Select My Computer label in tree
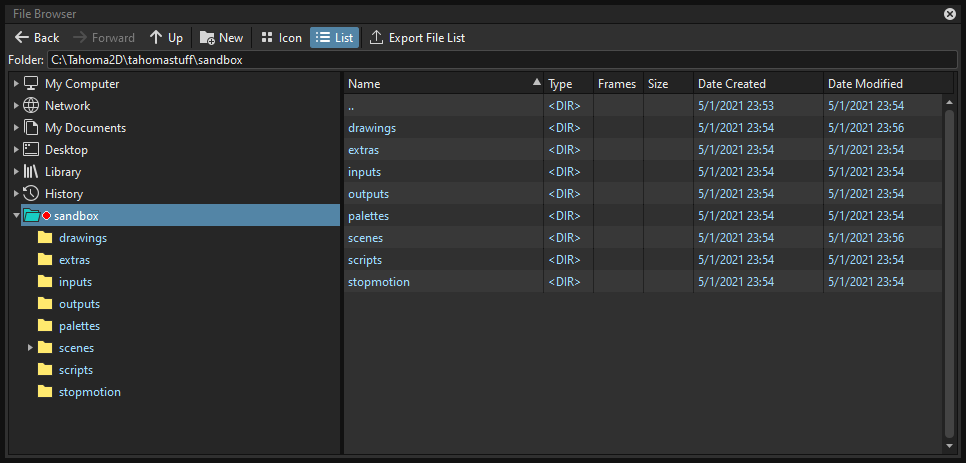The image size is (966, 463). (82, 84)
